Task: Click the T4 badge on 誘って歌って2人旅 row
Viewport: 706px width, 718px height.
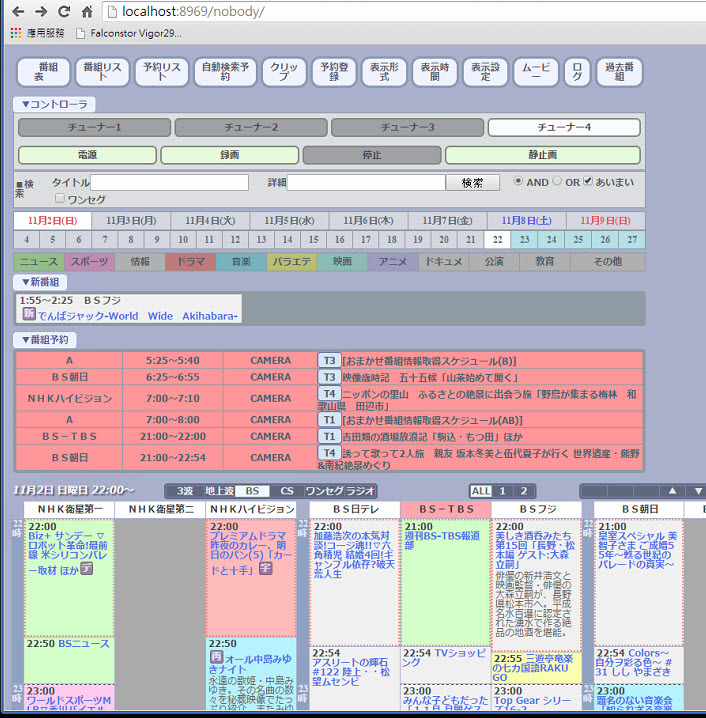Action: (x=329, y=453)
